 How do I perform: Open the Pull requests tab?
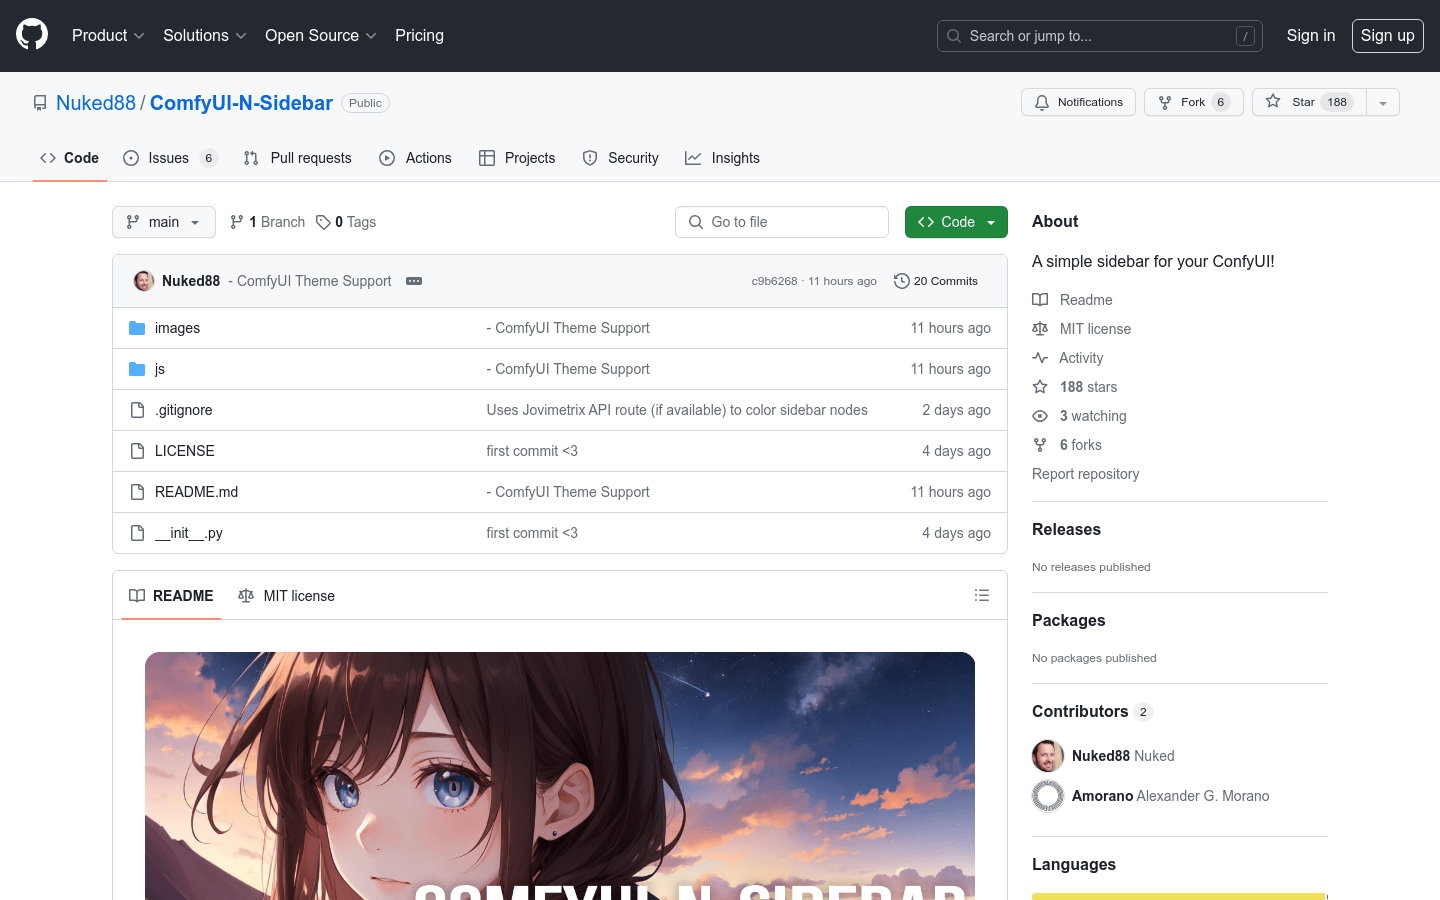click(297, 157)
